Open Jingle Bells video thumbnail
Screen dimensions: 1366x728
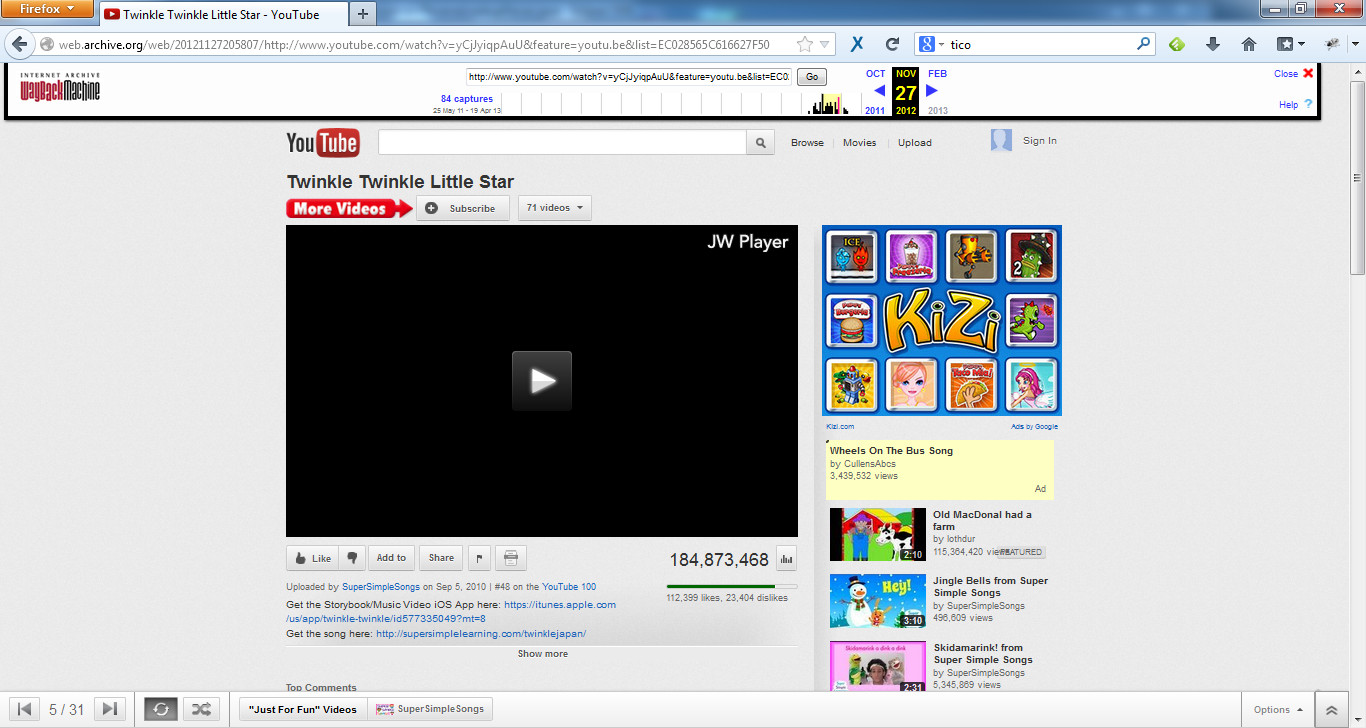[x=878, y=601]
